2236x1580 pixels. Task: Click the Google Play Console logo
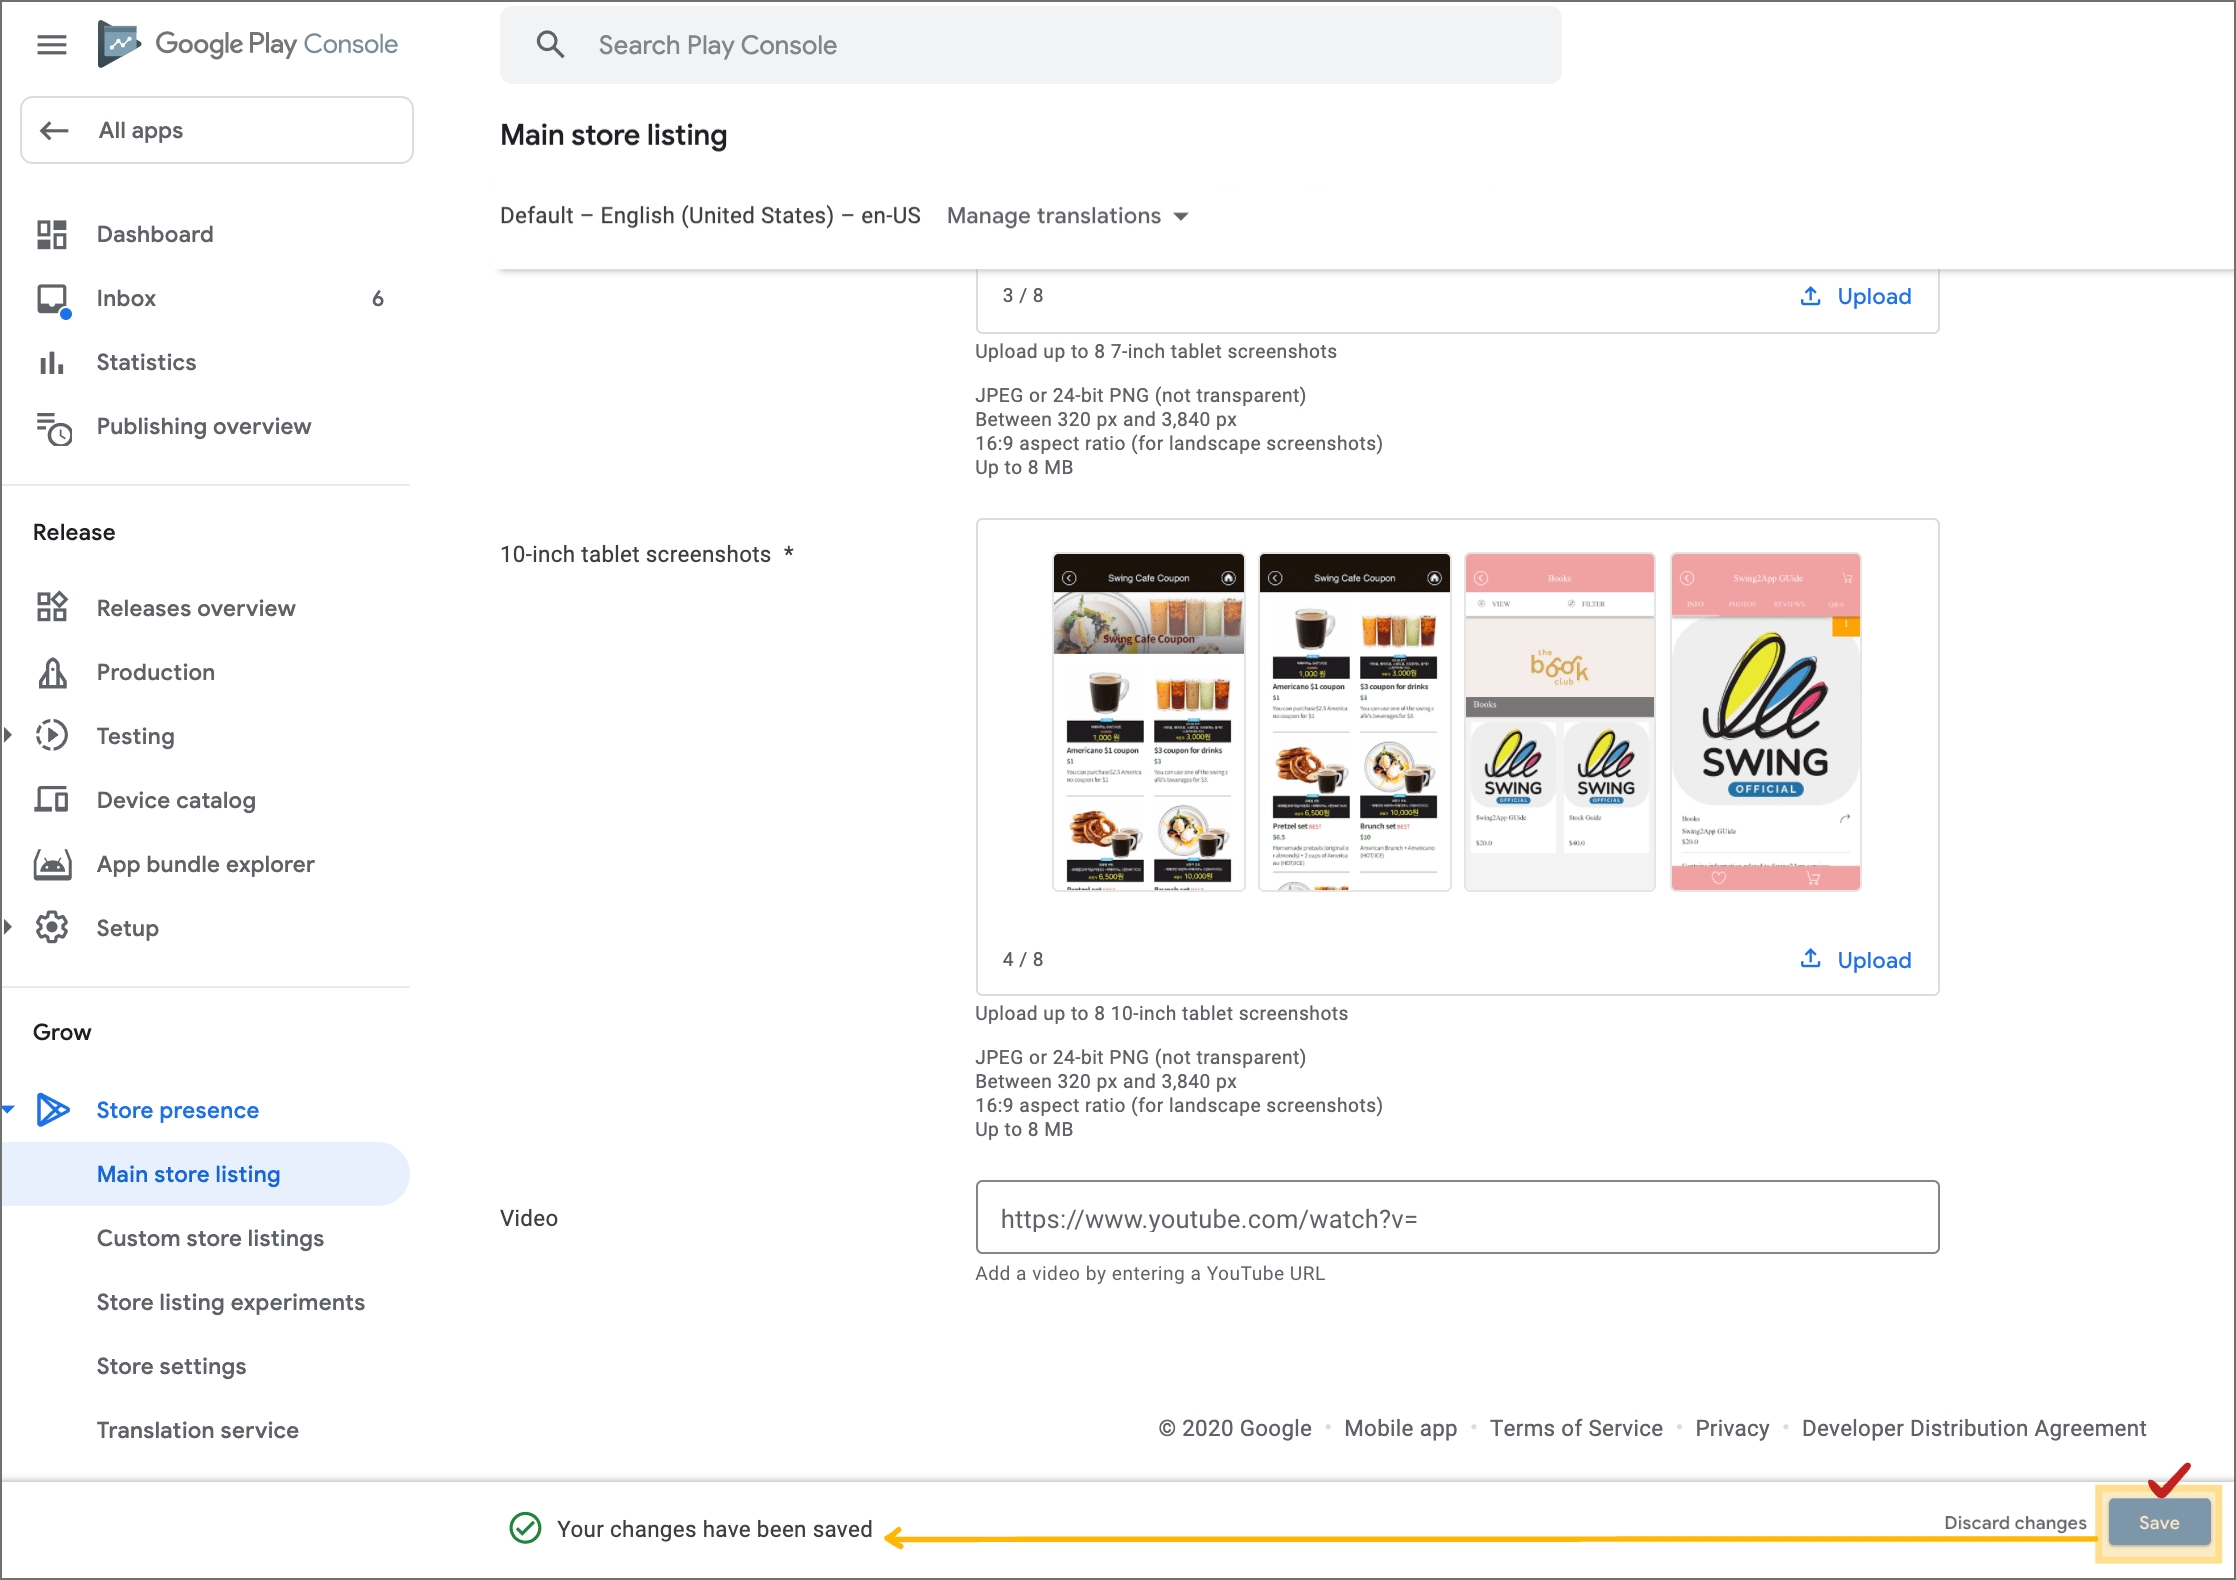click(x=248, y=44)
